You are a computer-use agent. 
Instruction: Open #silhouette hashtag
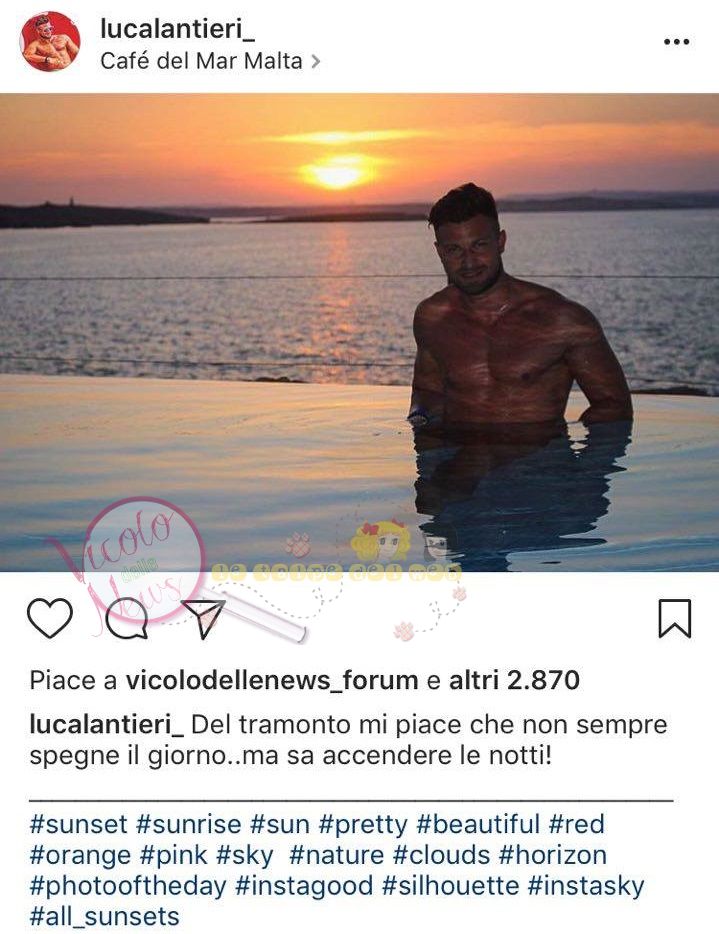[450, 886]
